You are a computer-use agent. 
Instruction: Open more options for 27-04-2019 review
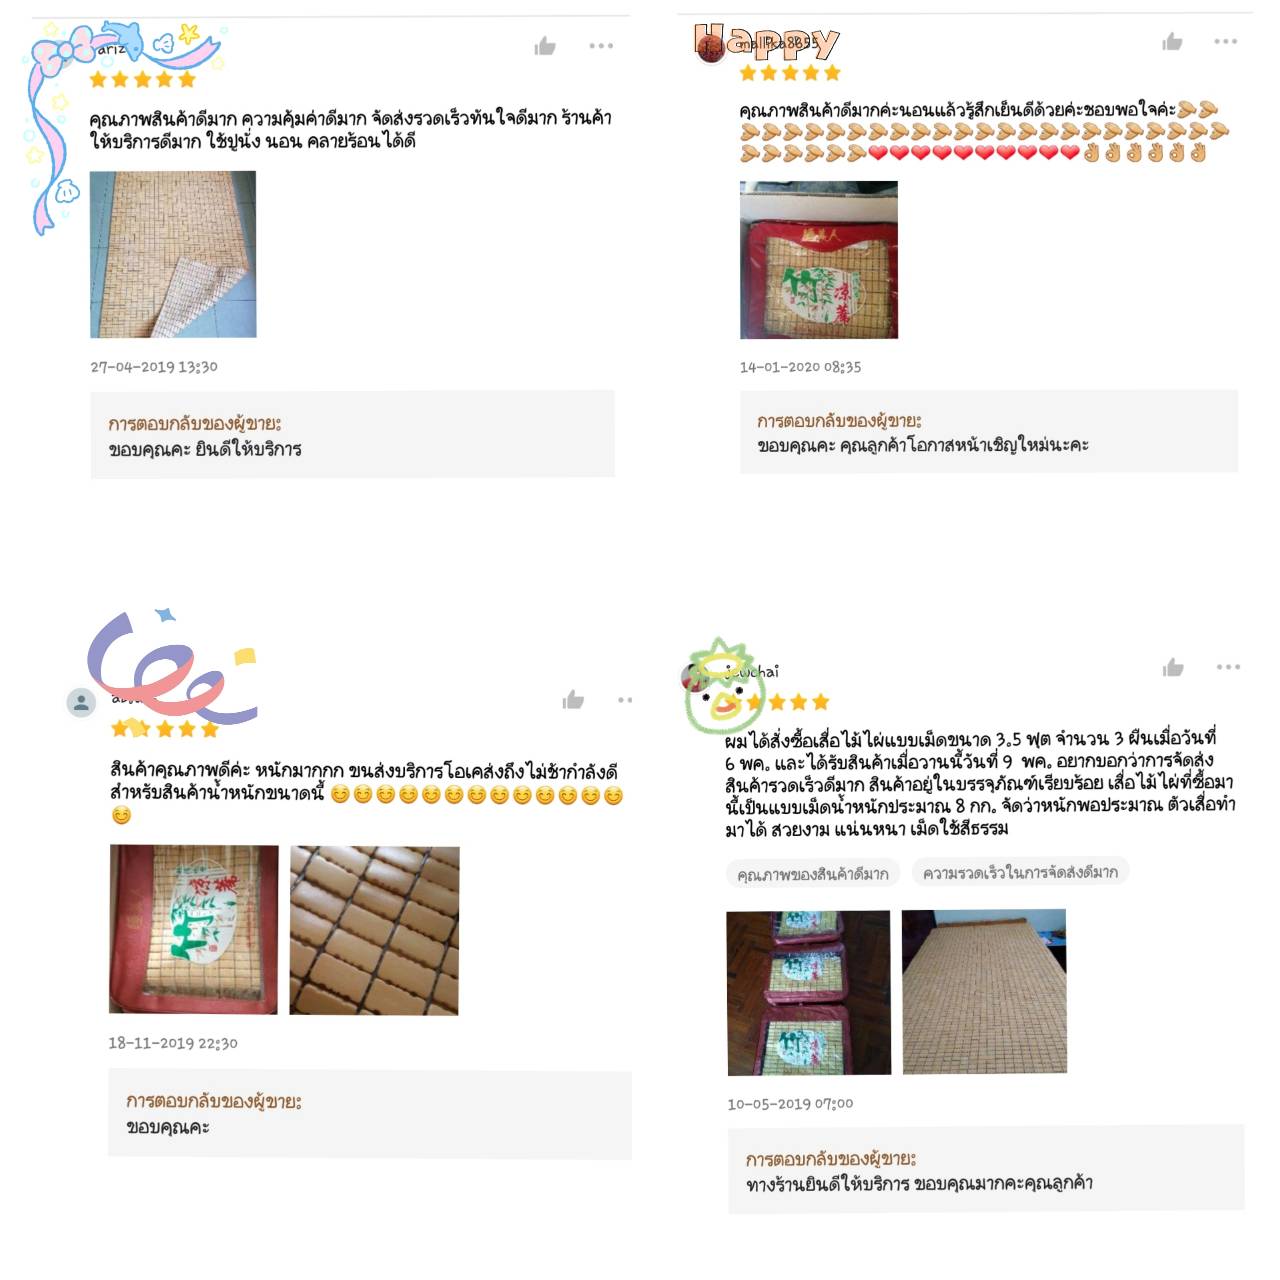[601, 46]
